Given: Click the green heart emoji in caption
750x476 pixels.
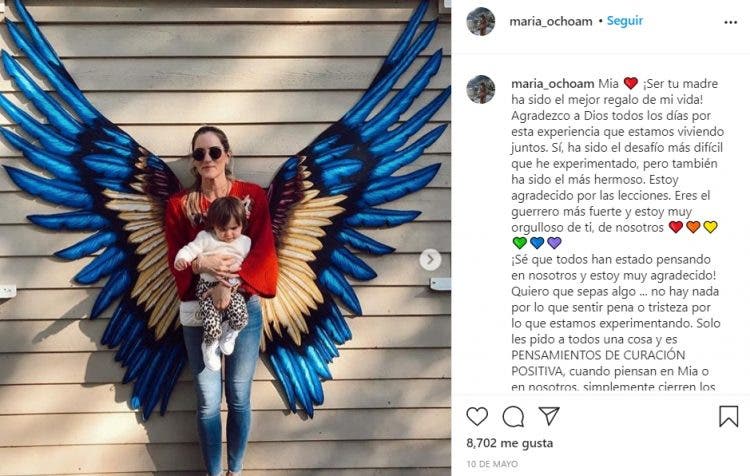Looking at the screenshot, I should click(x=519, y=243).
